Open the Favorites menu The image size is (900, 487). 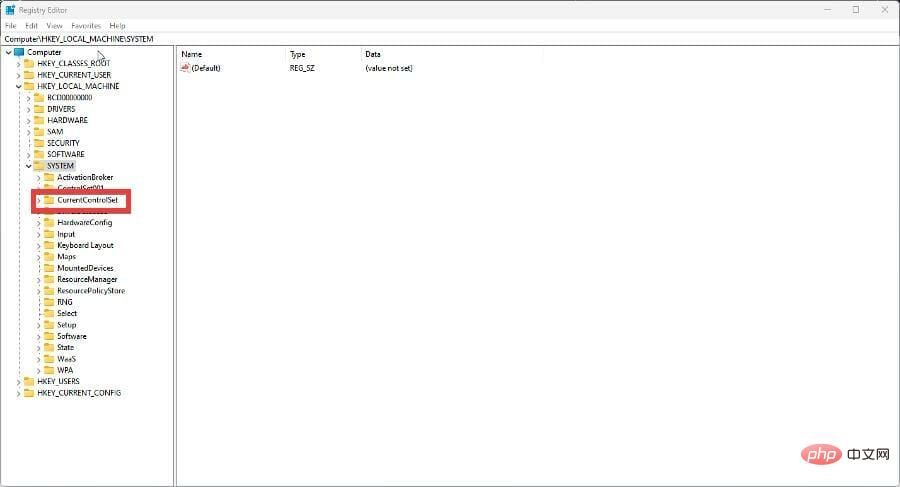(86, 26)
